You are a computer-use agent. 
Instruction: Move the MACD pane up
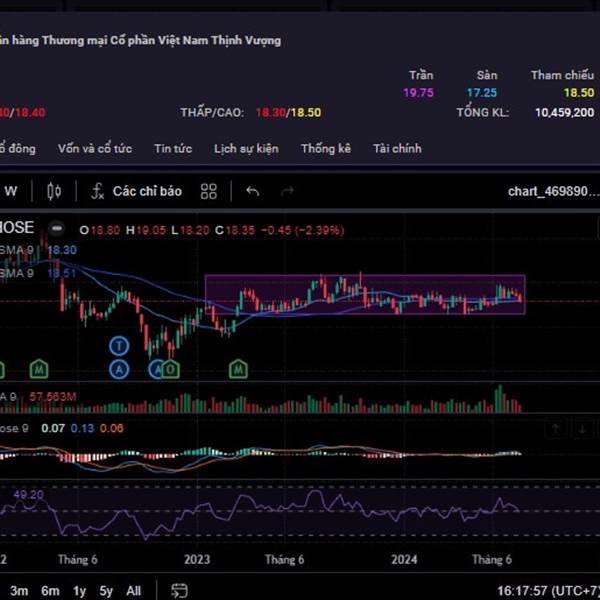556,429
